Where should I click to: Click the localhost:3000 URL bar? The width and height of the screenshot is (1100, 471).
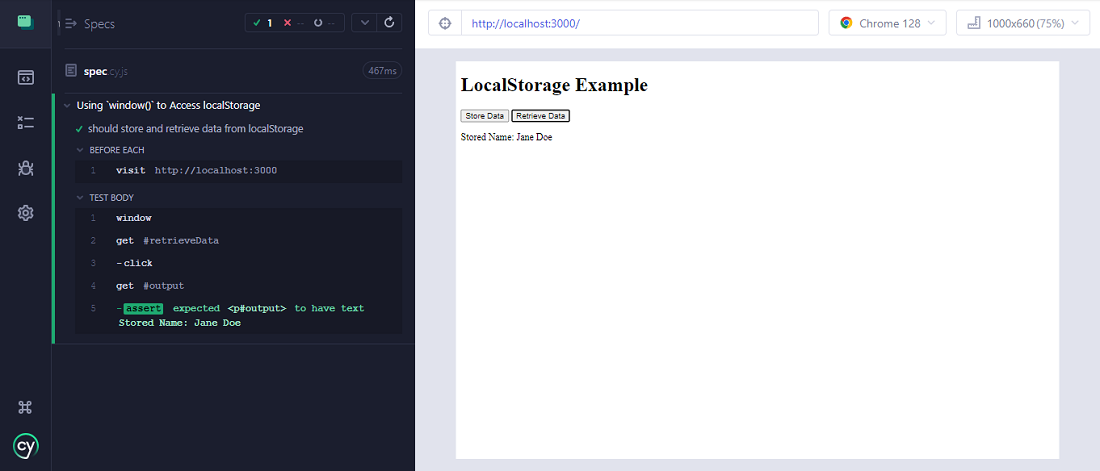click(x=640, y=23)
